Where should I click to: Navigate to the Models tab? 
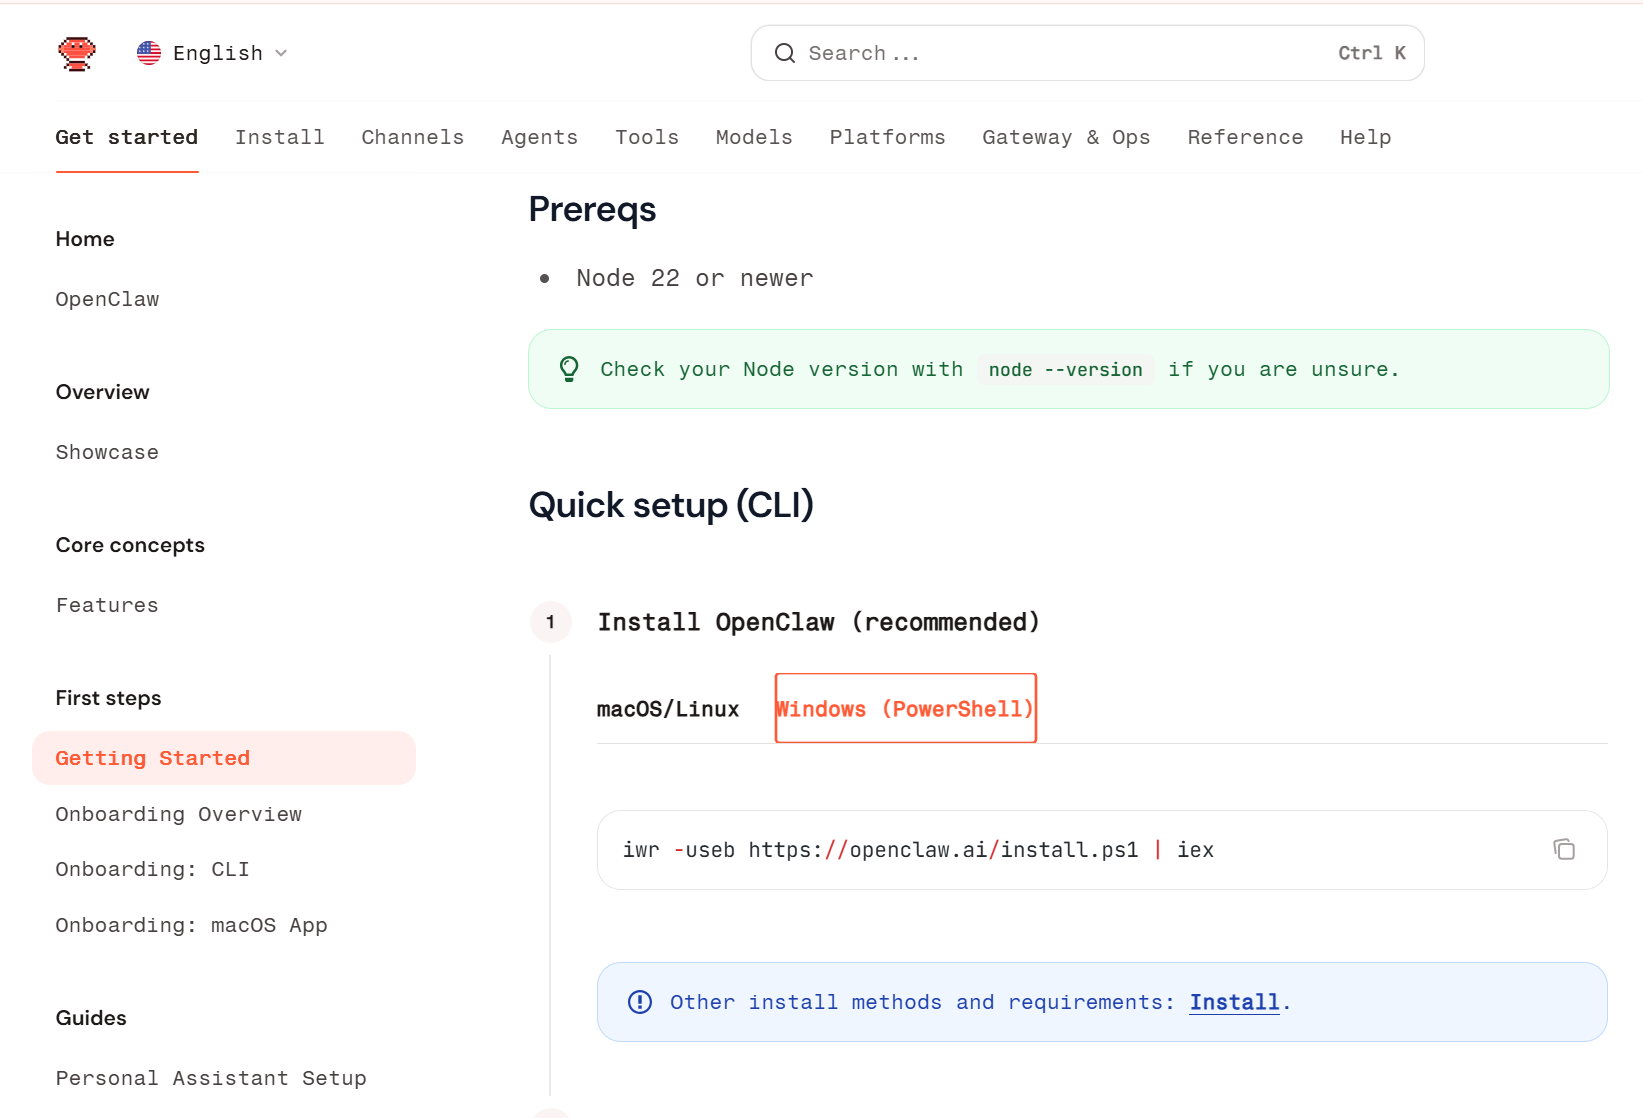coord(754,137)
